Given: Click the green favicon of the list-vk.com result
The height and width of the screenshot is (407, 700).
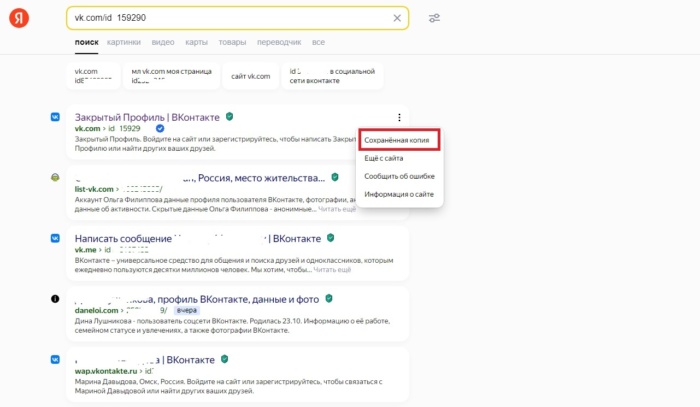Looking at the screenshot, I should click(55, 177).
